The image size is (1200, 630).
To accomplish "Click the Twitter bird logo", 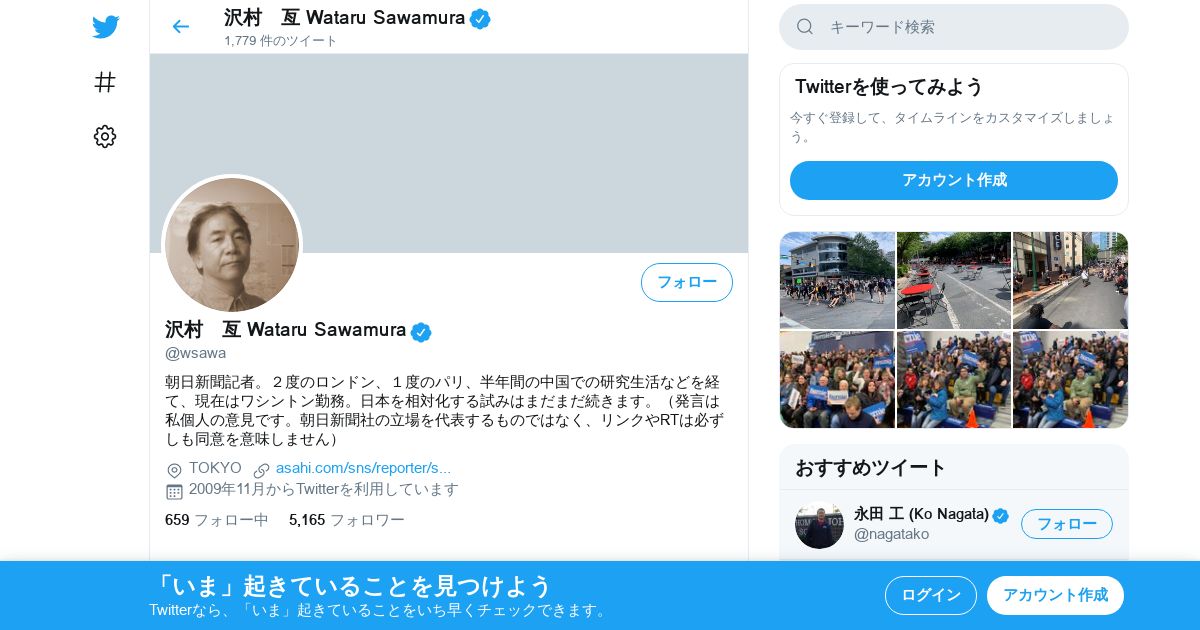I will [105, 27].
